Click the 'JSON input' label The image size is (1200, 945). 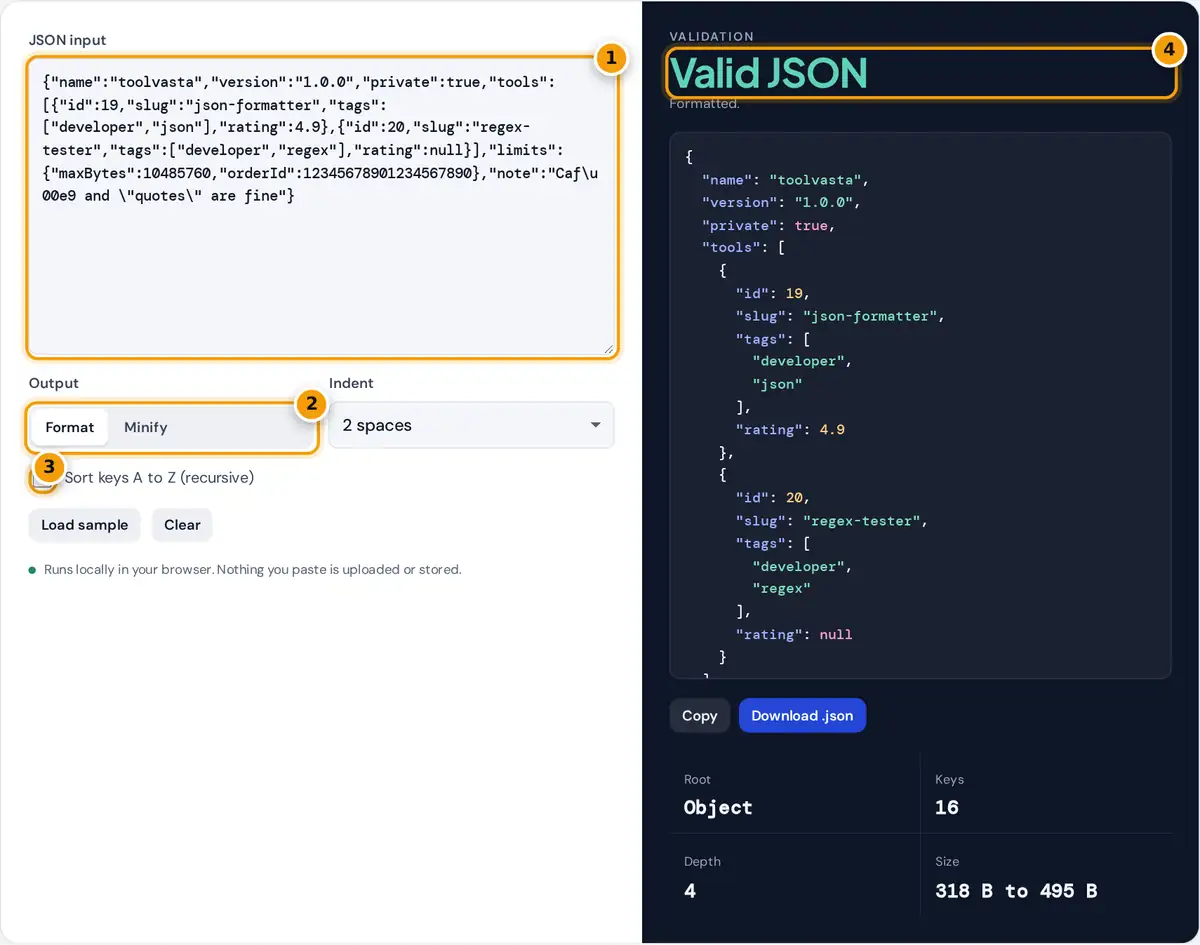point(67,40)
